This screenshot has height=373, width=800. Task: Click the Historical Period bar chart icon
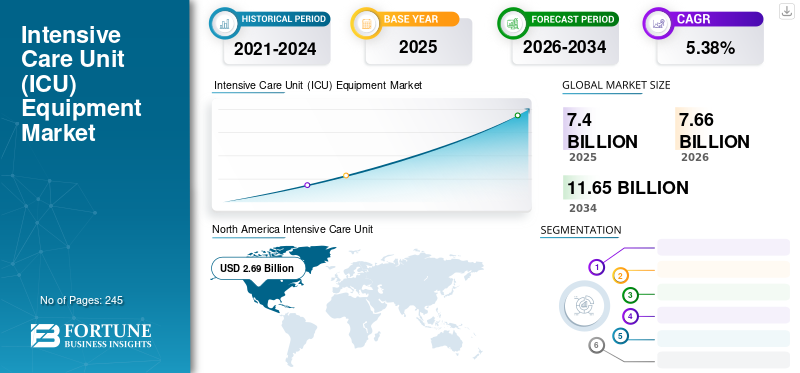(223, 23)
